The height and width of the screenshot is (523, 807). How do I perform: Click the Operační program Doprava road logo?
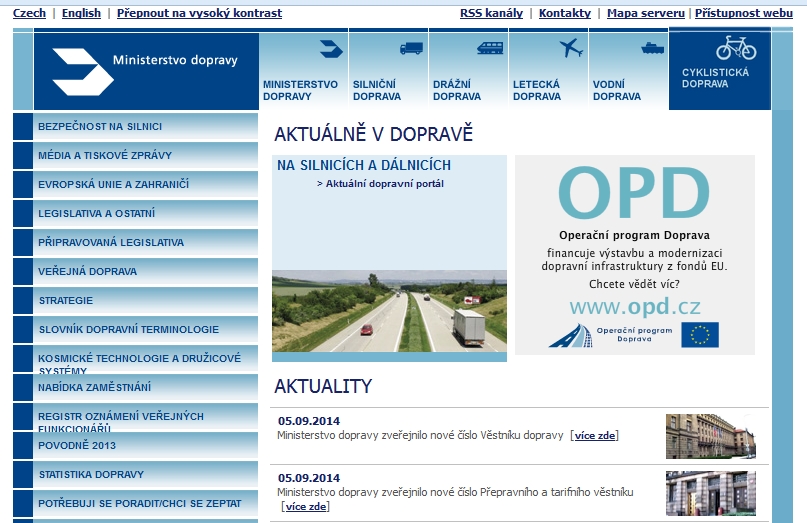570,335
